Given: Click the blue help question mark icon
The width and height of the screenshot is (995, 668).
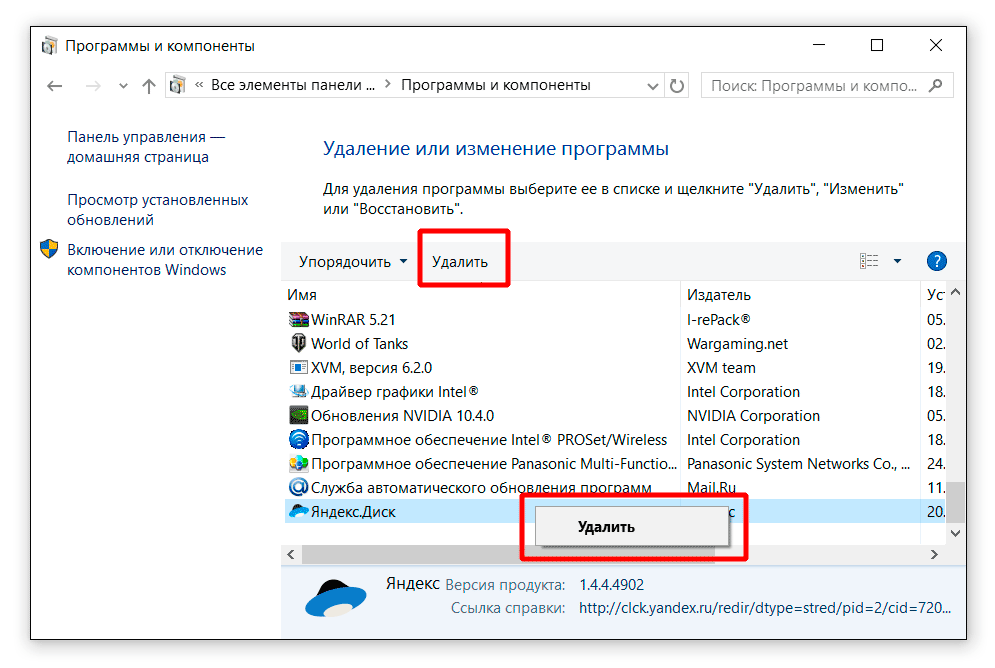Looking at the screenshot, I should click(936, 262).
